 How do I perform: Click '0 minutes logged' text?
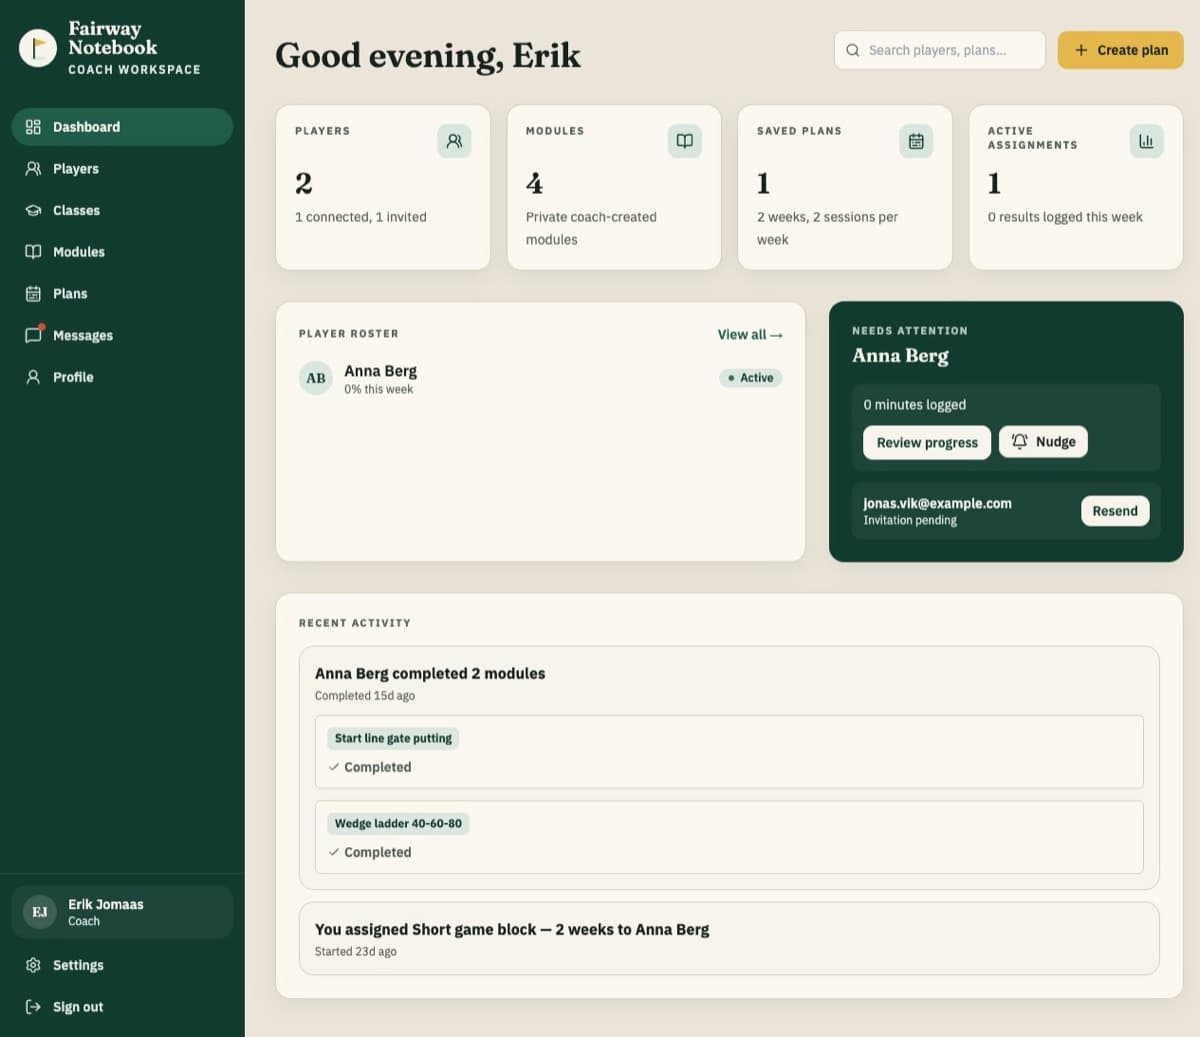click(914, 405)
